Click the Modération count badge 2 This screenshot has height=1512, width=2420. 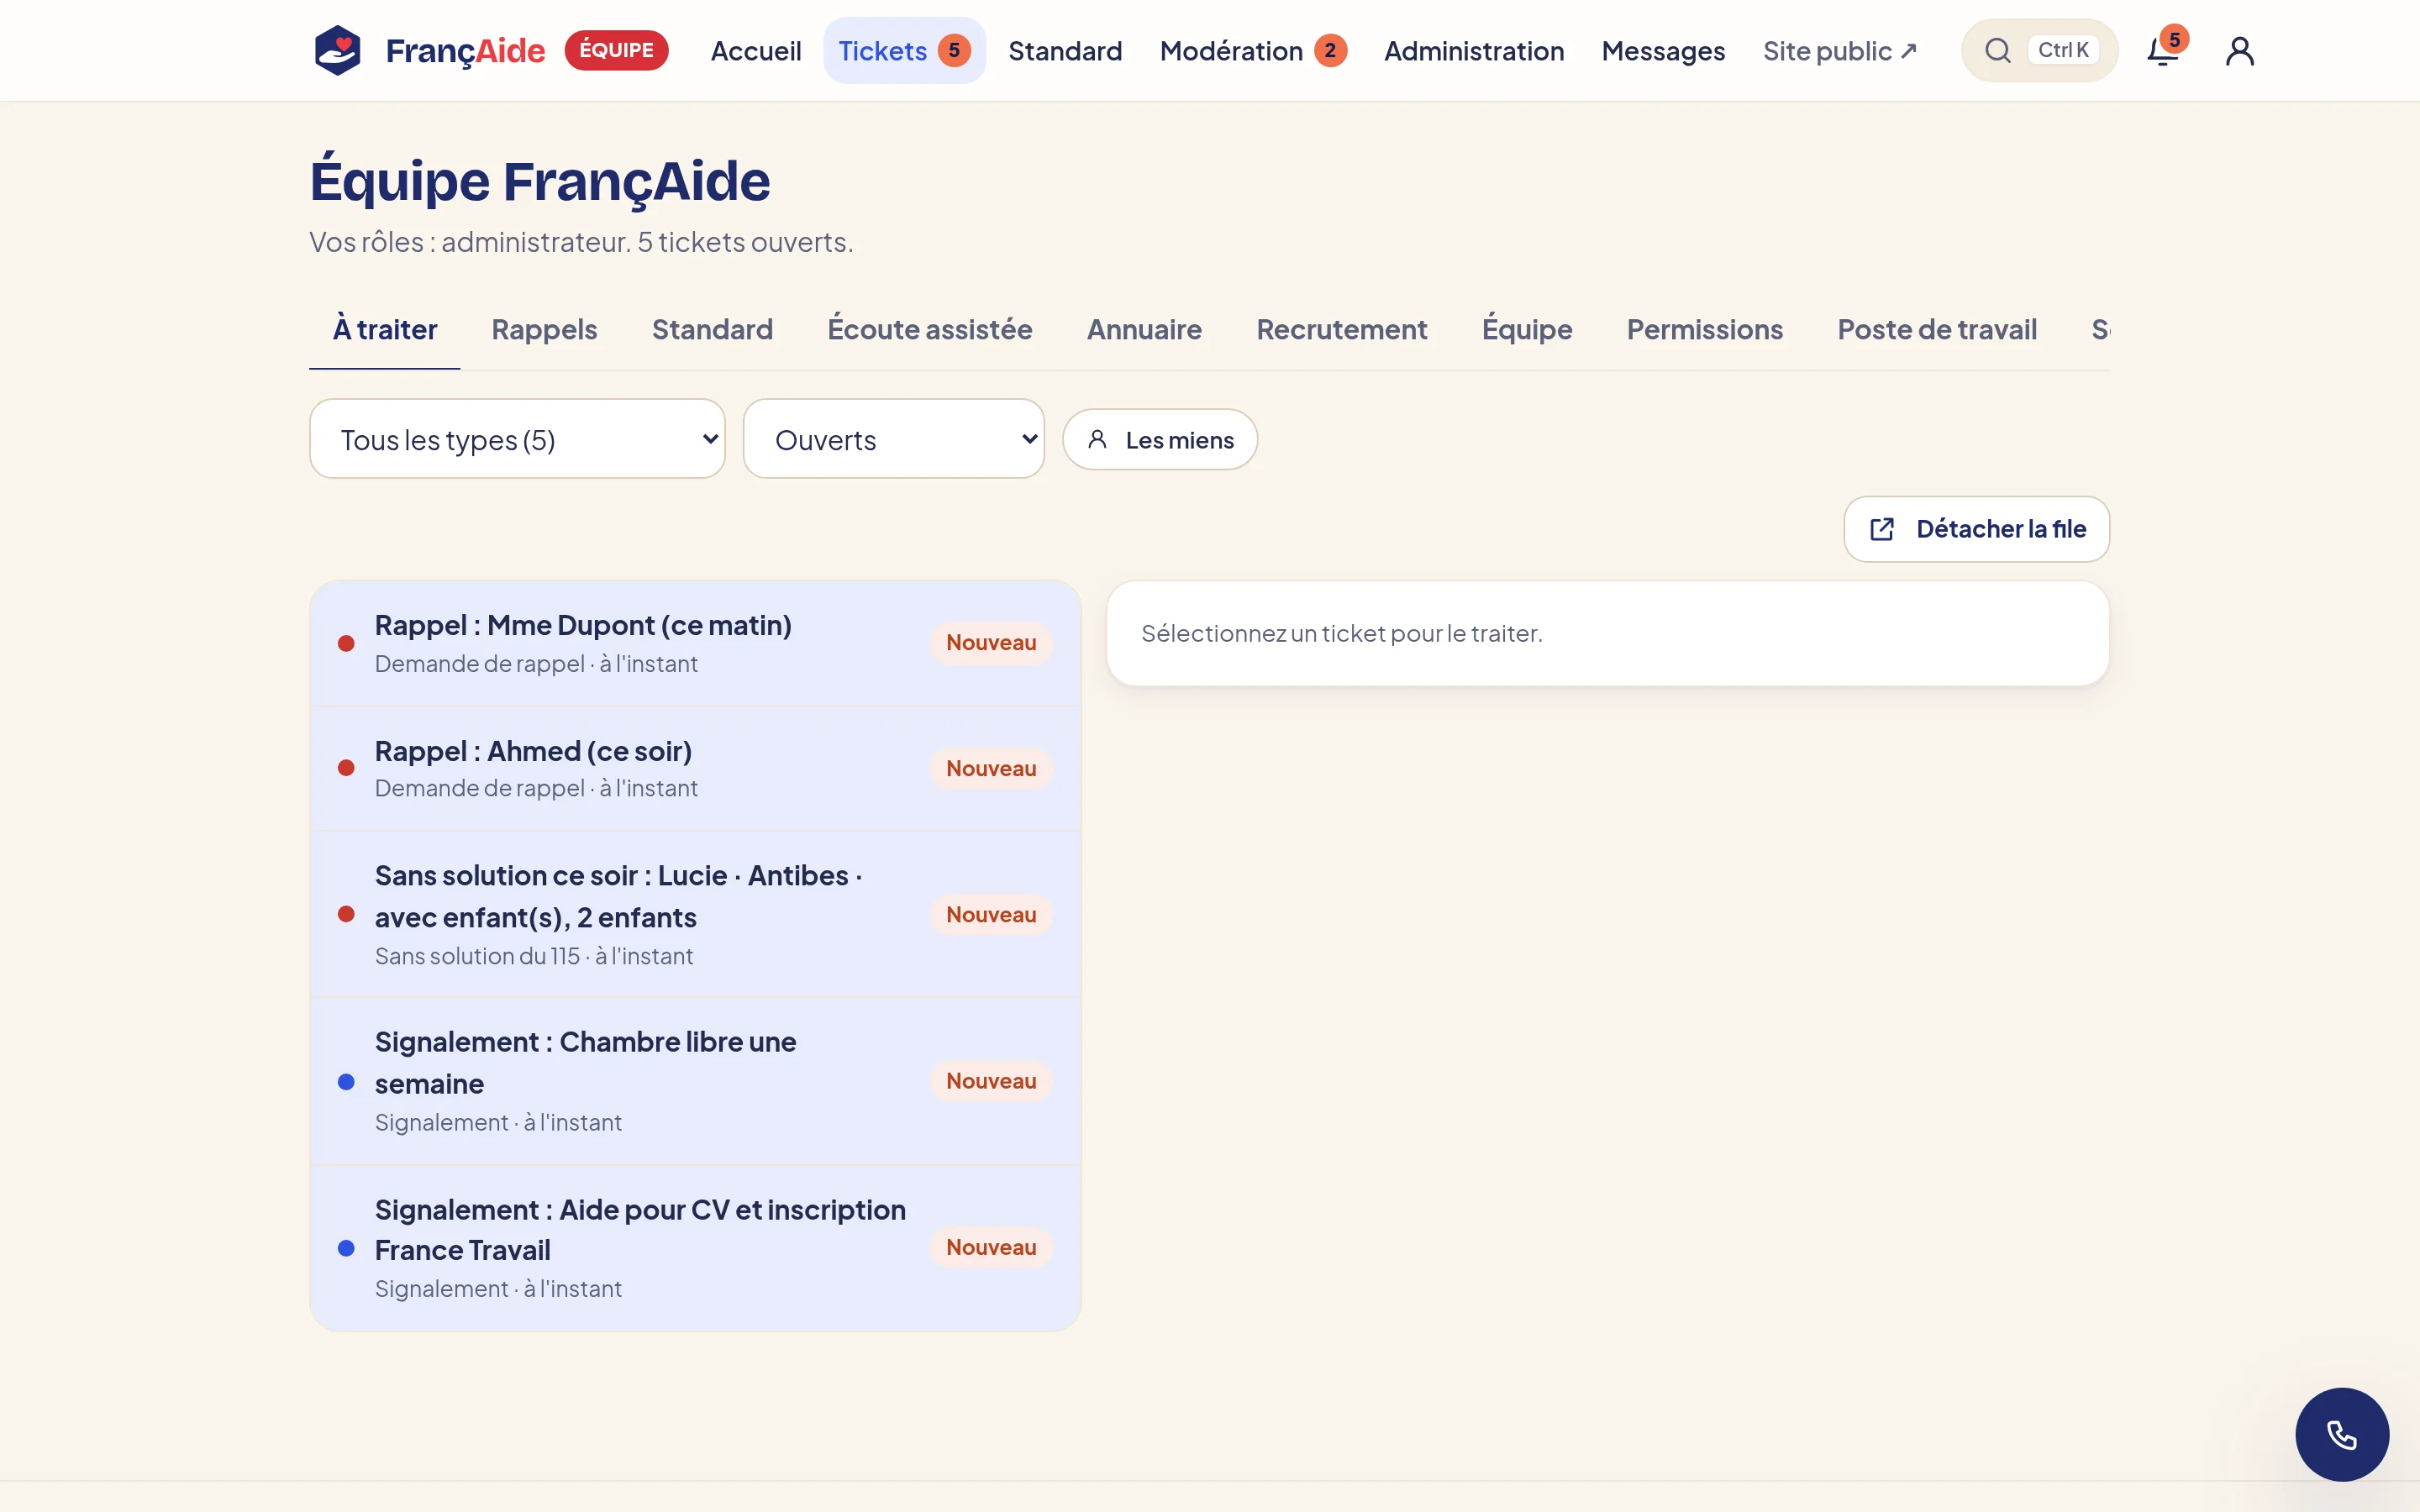pyautogui.click(x=1330, y=50)
